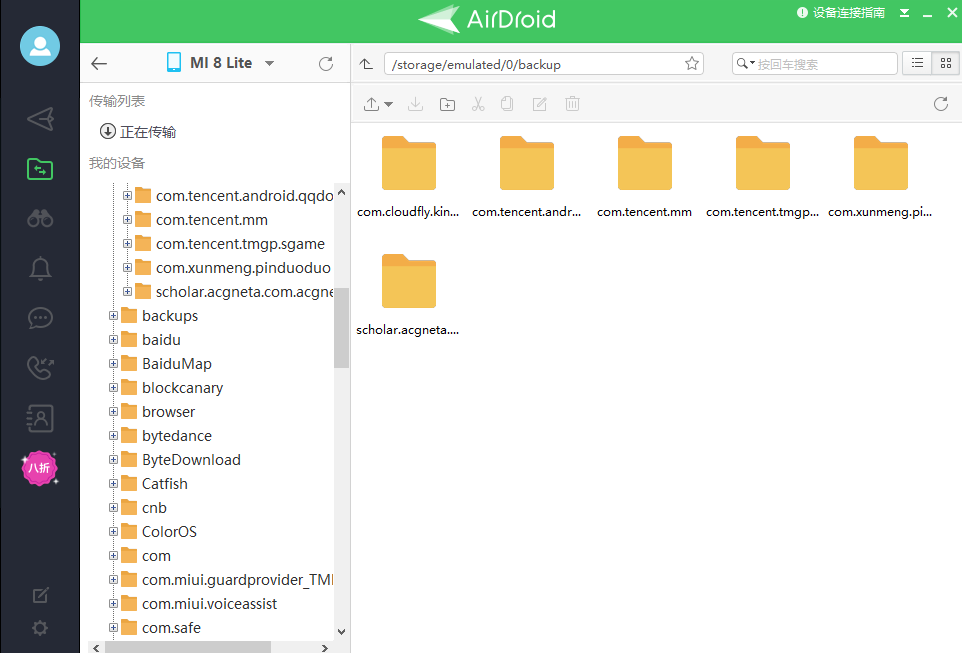This screenshot has width=962, height=653.
Task: Expand the com.tencent.mm tree node
Action: [127, 220]
